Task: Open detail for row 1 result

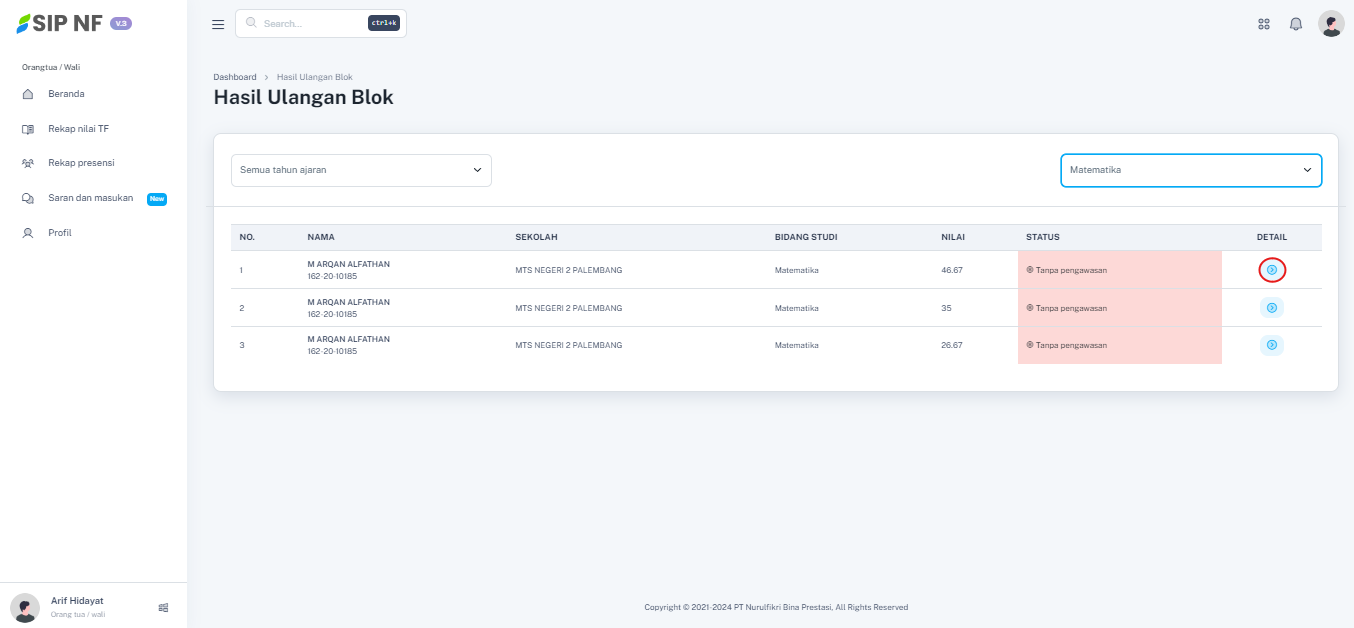Action: 1271,270
